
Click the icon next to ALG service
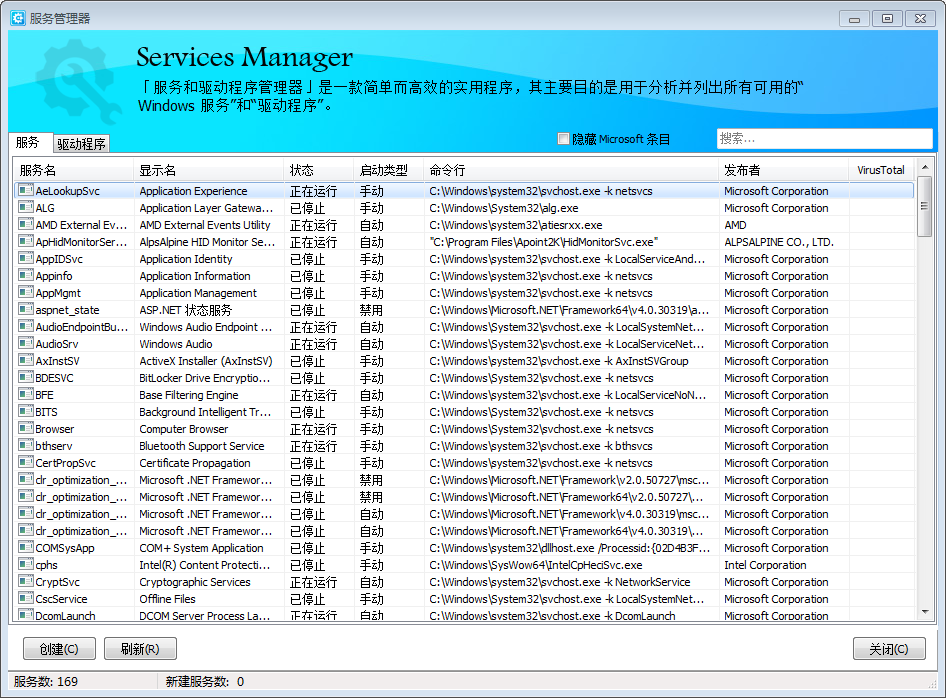(x=26, y=208)
